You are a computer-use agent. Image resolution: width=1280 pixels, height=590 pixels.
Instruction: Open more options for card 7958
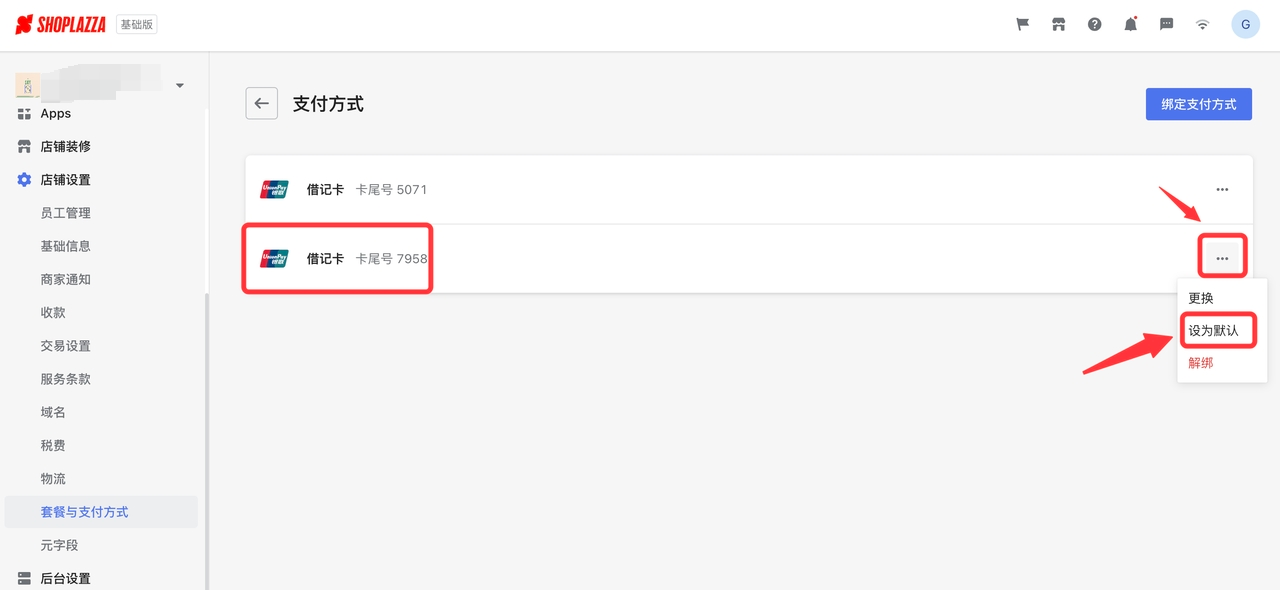tap(1222, 259)
